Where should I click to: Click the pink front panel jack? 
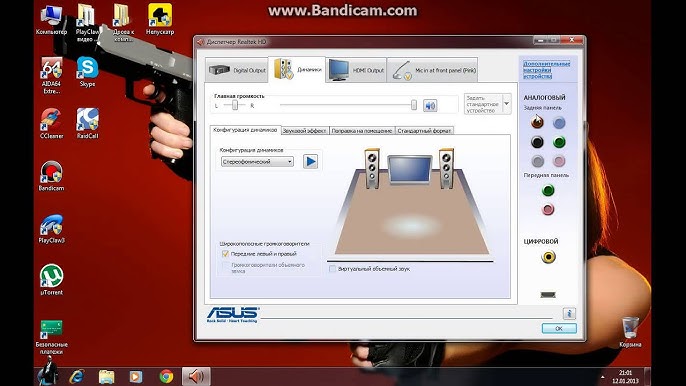coord(548,210)
